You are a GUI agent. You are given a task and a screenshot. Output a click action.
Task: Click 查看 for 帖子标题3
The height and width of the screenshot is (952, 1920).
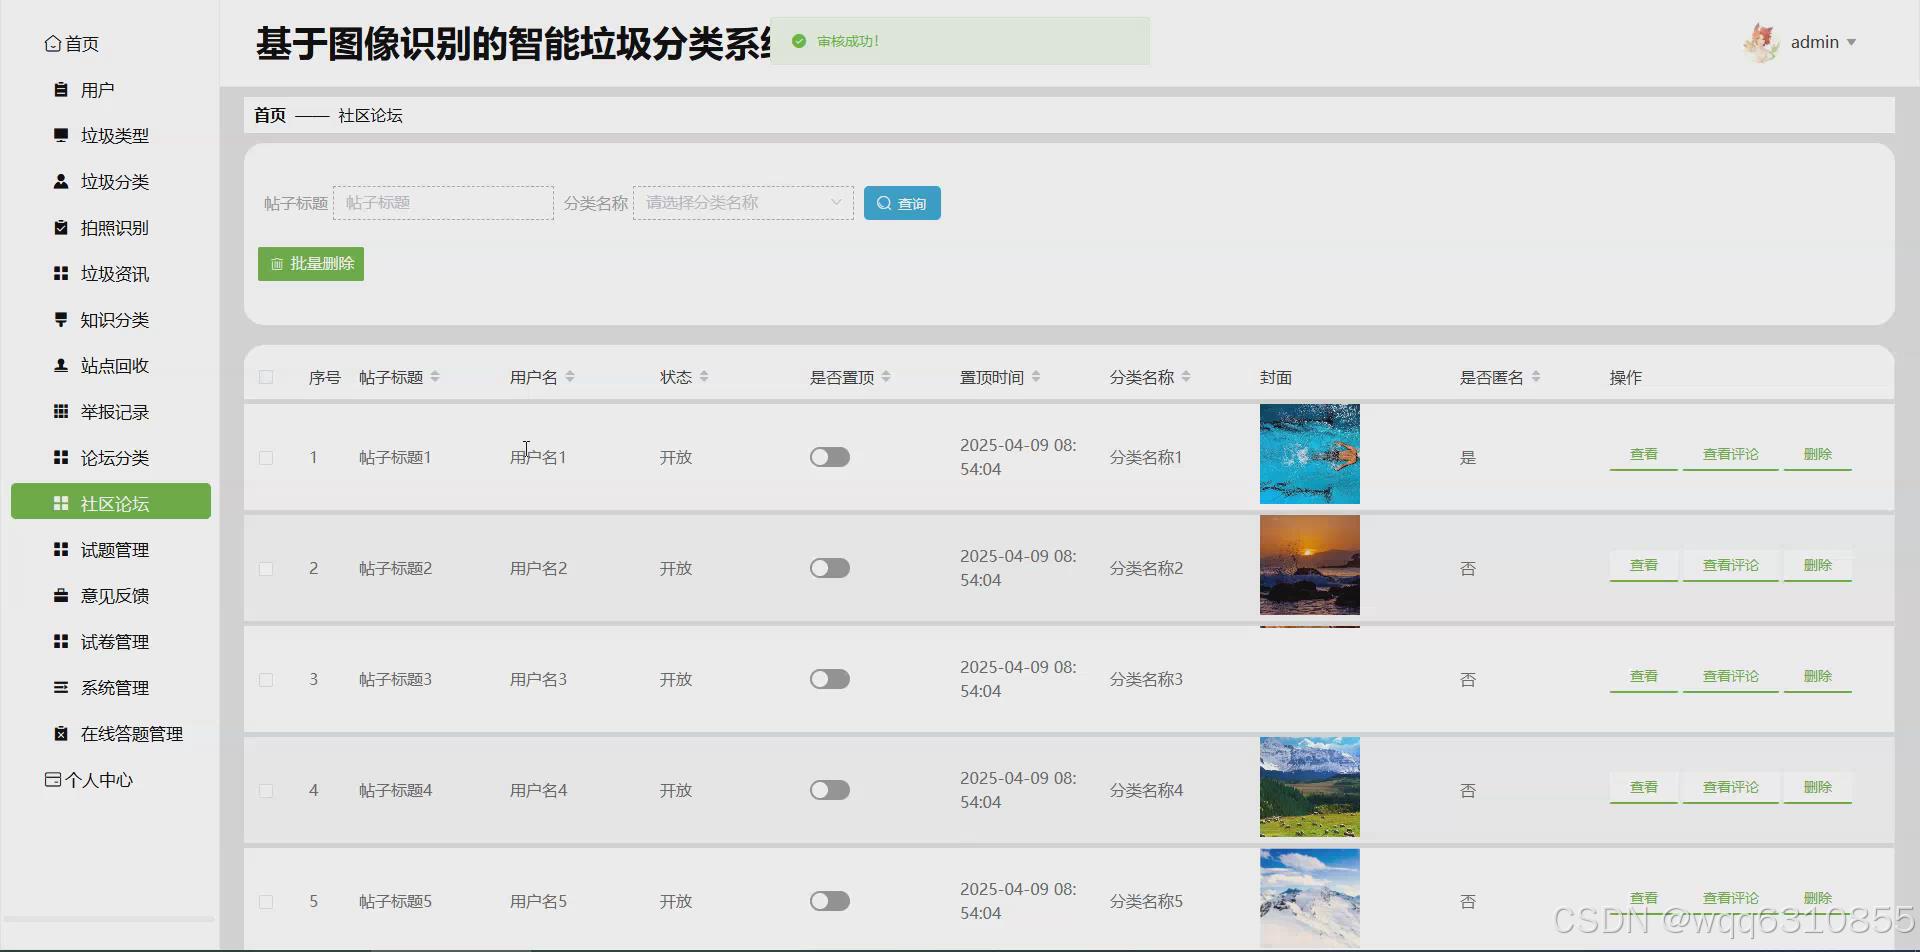click(1644, 677)
